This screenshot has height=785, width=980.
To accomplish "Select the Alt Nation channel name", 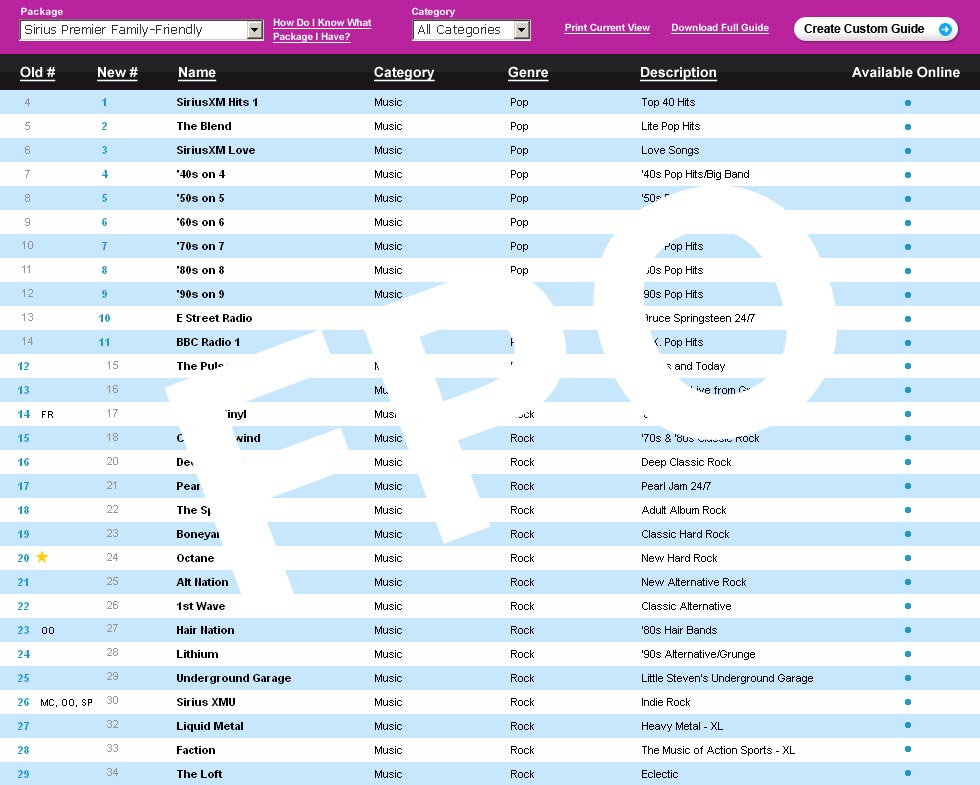I will 202,582.
